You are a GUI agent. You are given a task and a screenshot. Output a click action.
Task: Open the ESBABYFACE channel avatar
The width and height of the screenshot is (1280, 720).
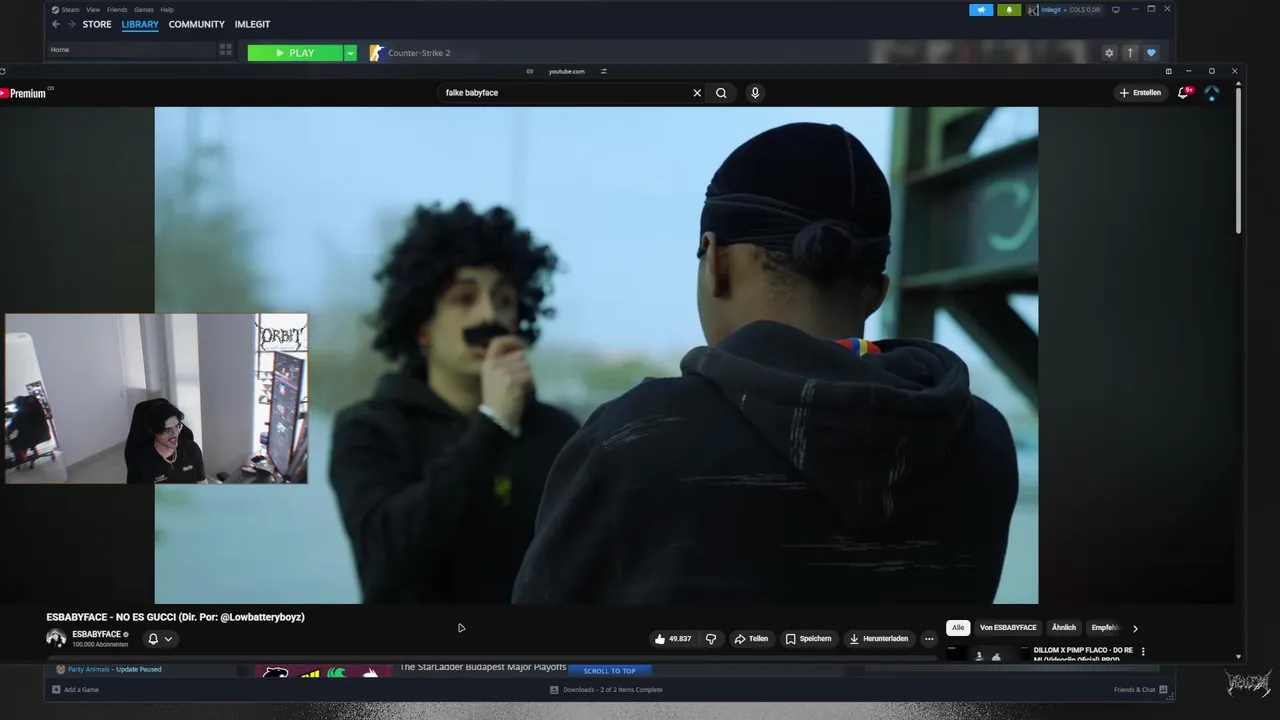pyautogui.click(x=56, y=638)
